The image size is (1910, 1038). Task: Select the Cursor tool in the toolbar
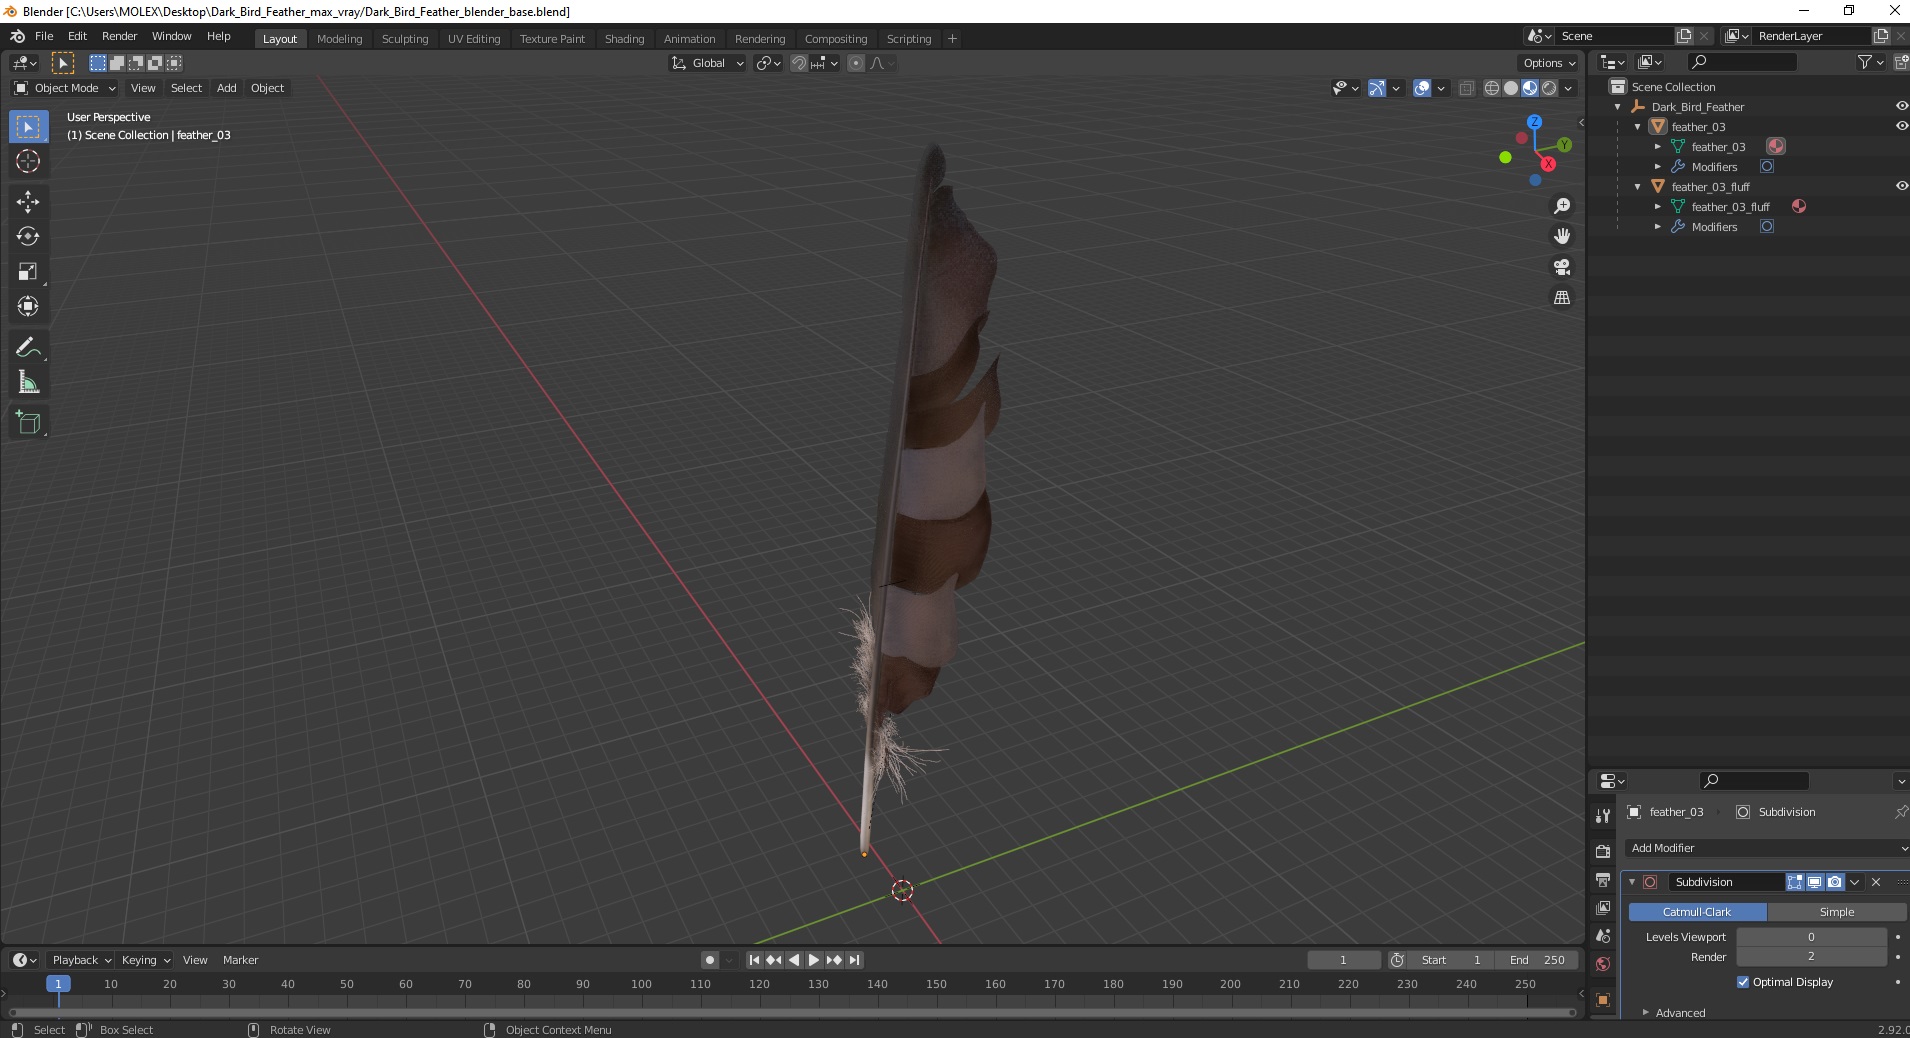(28, 161)
